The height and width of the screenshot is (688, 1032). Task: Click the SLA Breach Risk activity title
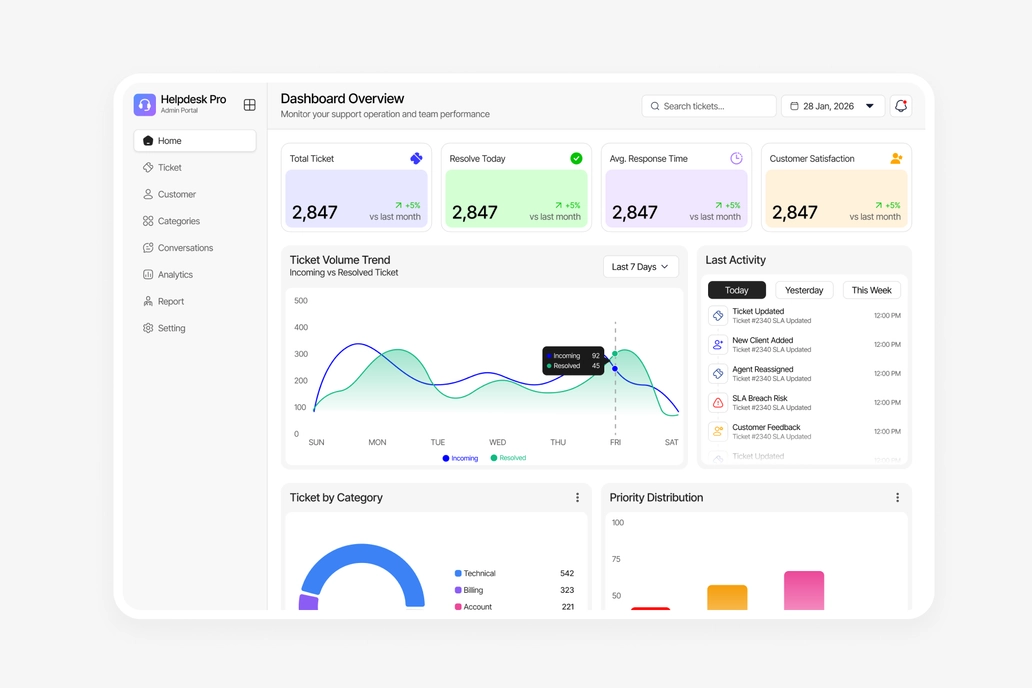pyautogui.click(x=760, y=398)
